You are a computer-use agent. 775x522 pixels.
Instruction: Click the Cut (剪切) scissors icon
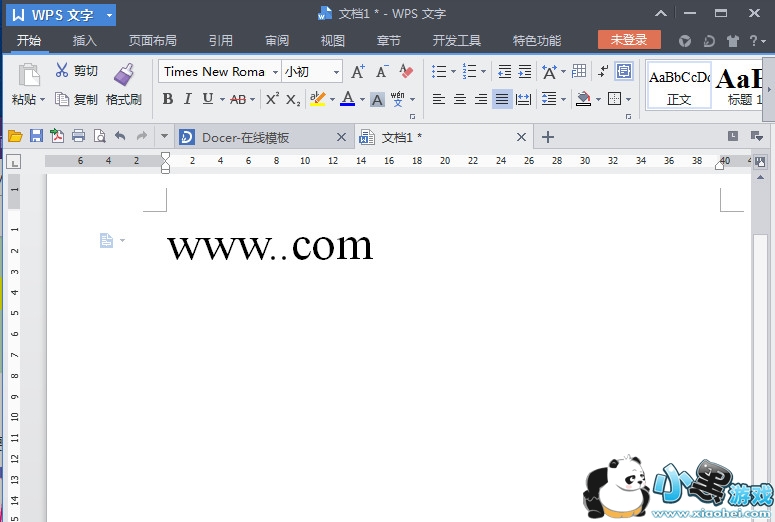click(x=62, y=70)
